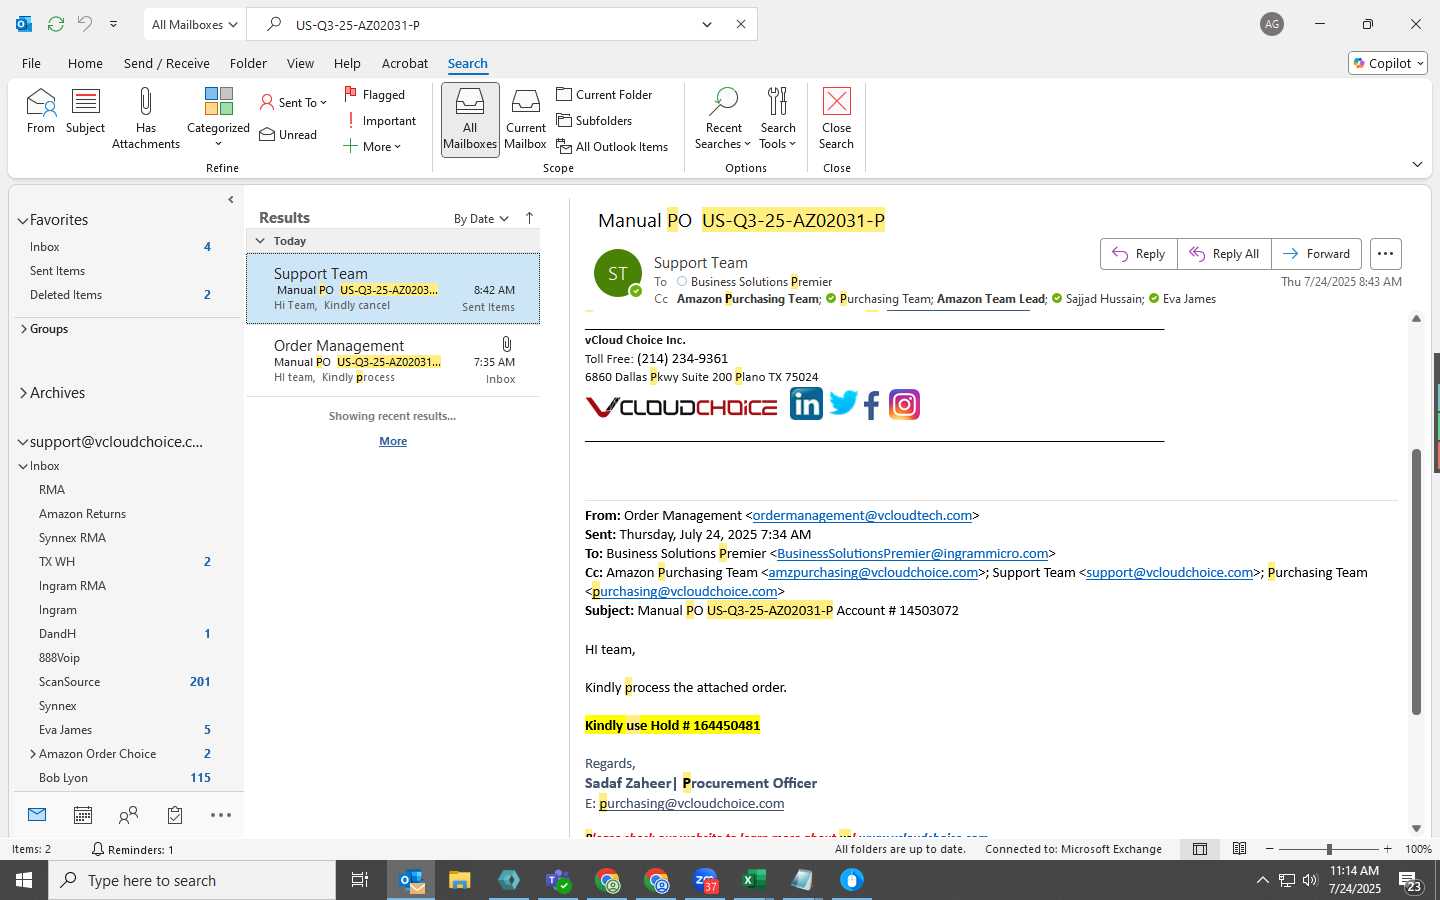Filter search by Subject
The width and height of the screenshot is (1440, 900).
tap(85, 111)
